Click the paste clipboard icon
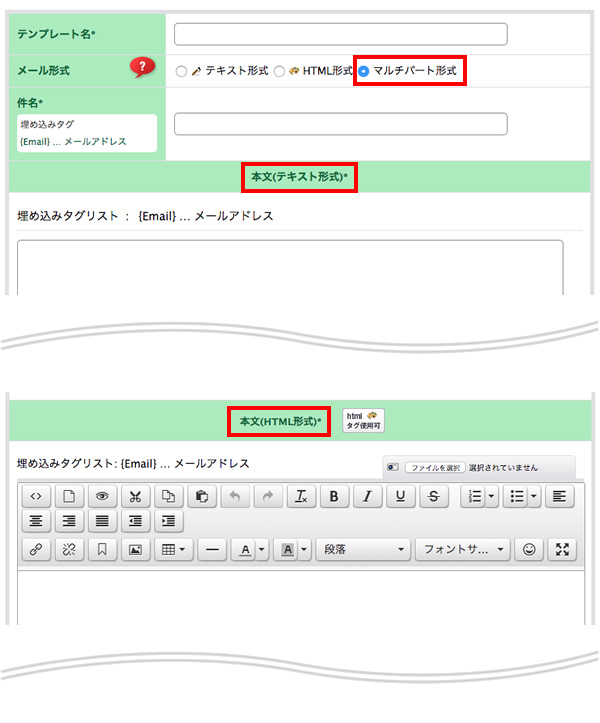600x723 pixels. tap(202, 496)
